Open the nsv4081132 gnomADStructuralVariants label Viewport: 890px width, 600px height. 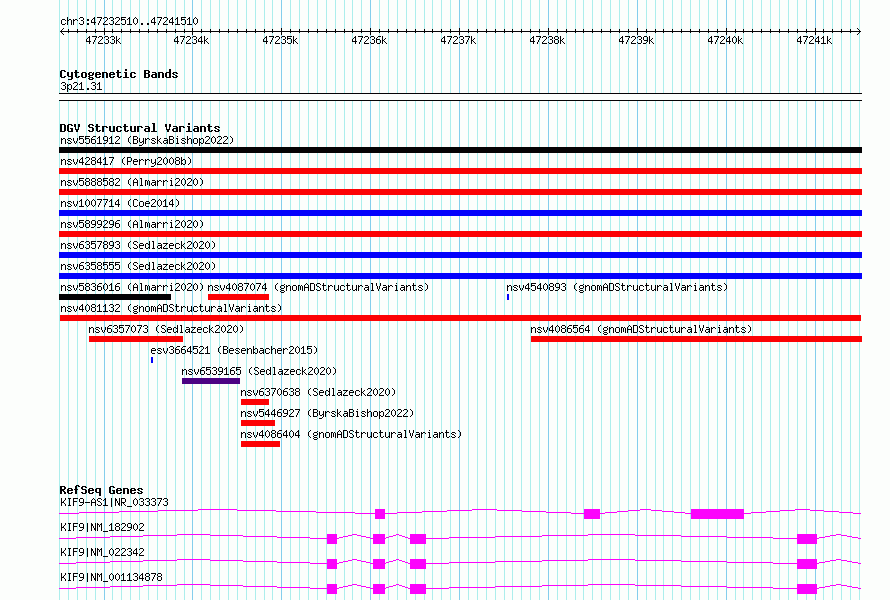[x=171, y=308]
